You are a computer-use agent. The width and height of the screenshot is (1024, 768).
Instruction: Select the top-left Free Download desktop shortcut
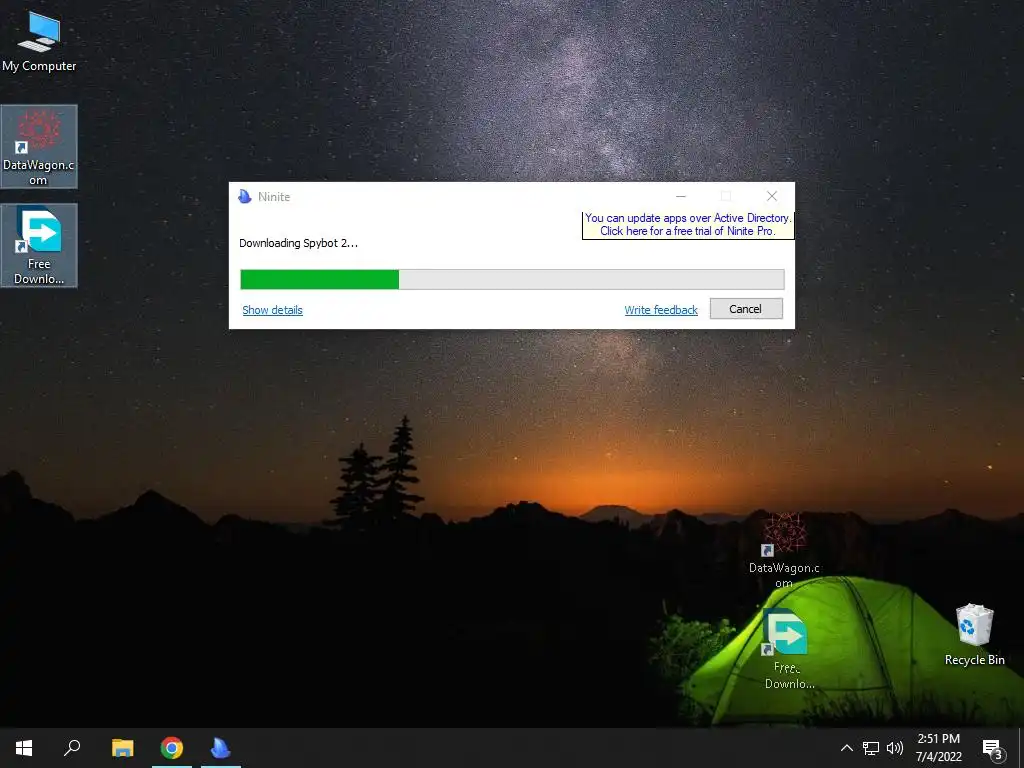click(x=39, y=246)
